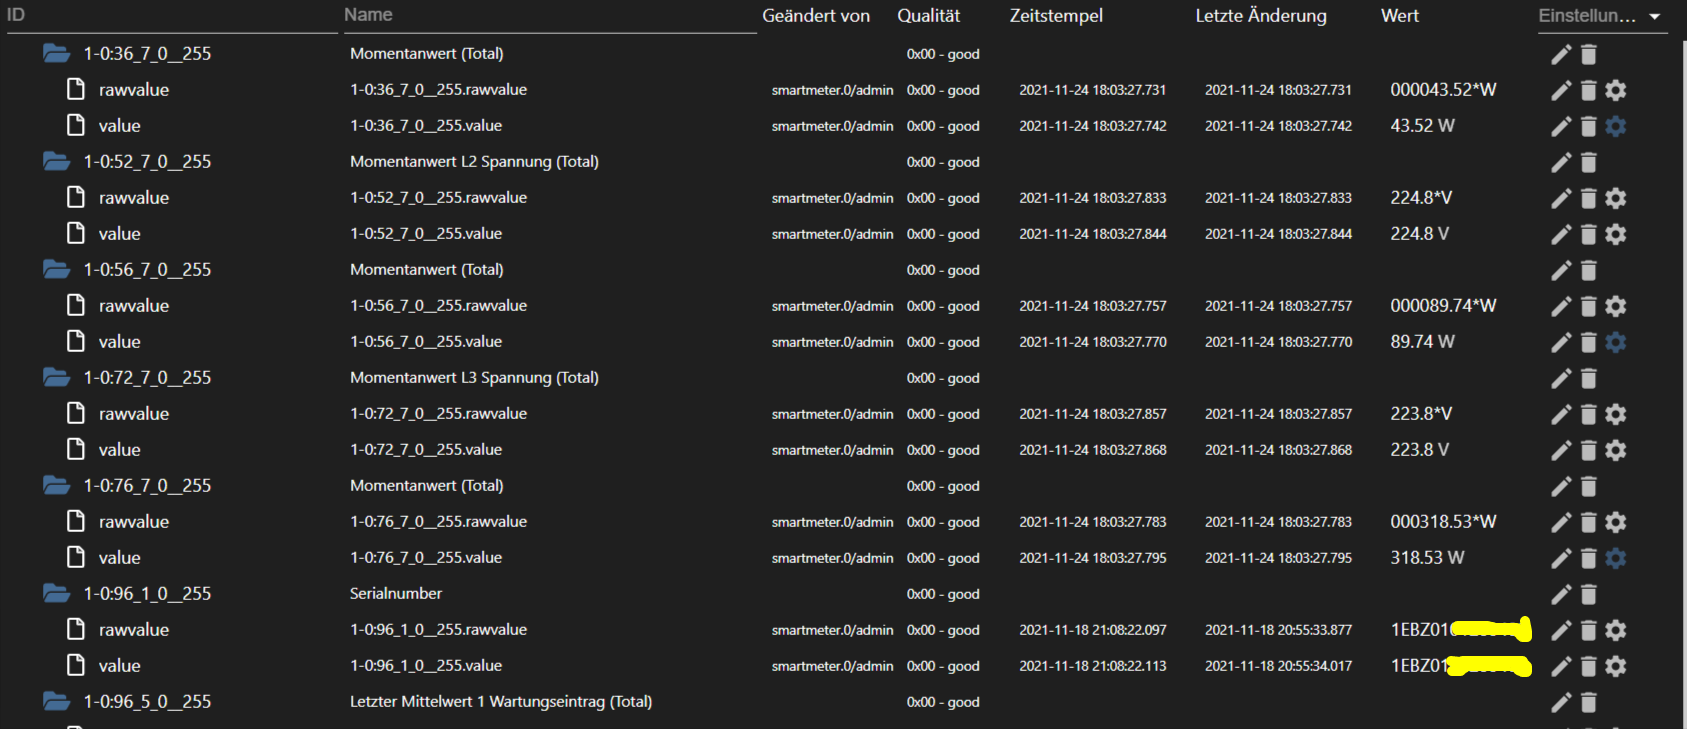Click the Wert column header
This screenshot has width=1687, height=729.
click(1400, 16)
